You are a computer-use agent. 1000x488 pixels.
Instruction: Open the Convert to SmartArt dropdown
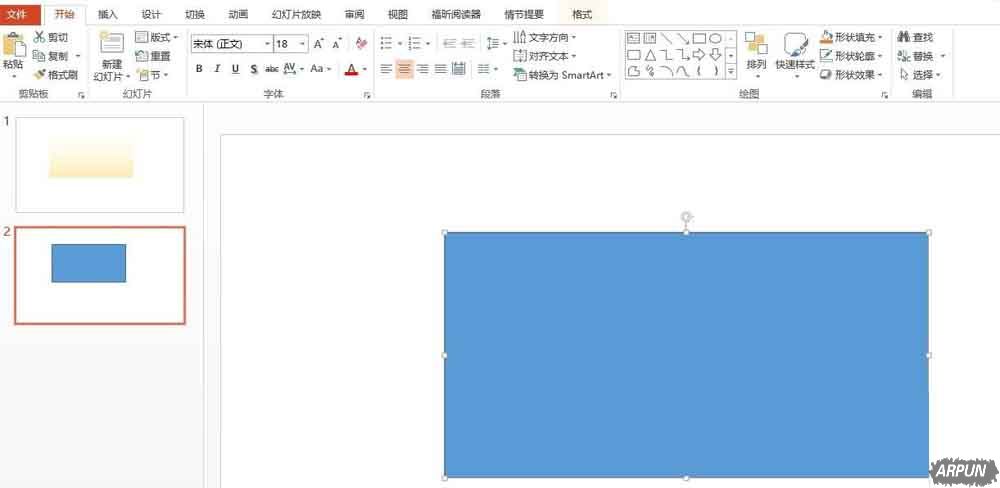coord(562,75)
